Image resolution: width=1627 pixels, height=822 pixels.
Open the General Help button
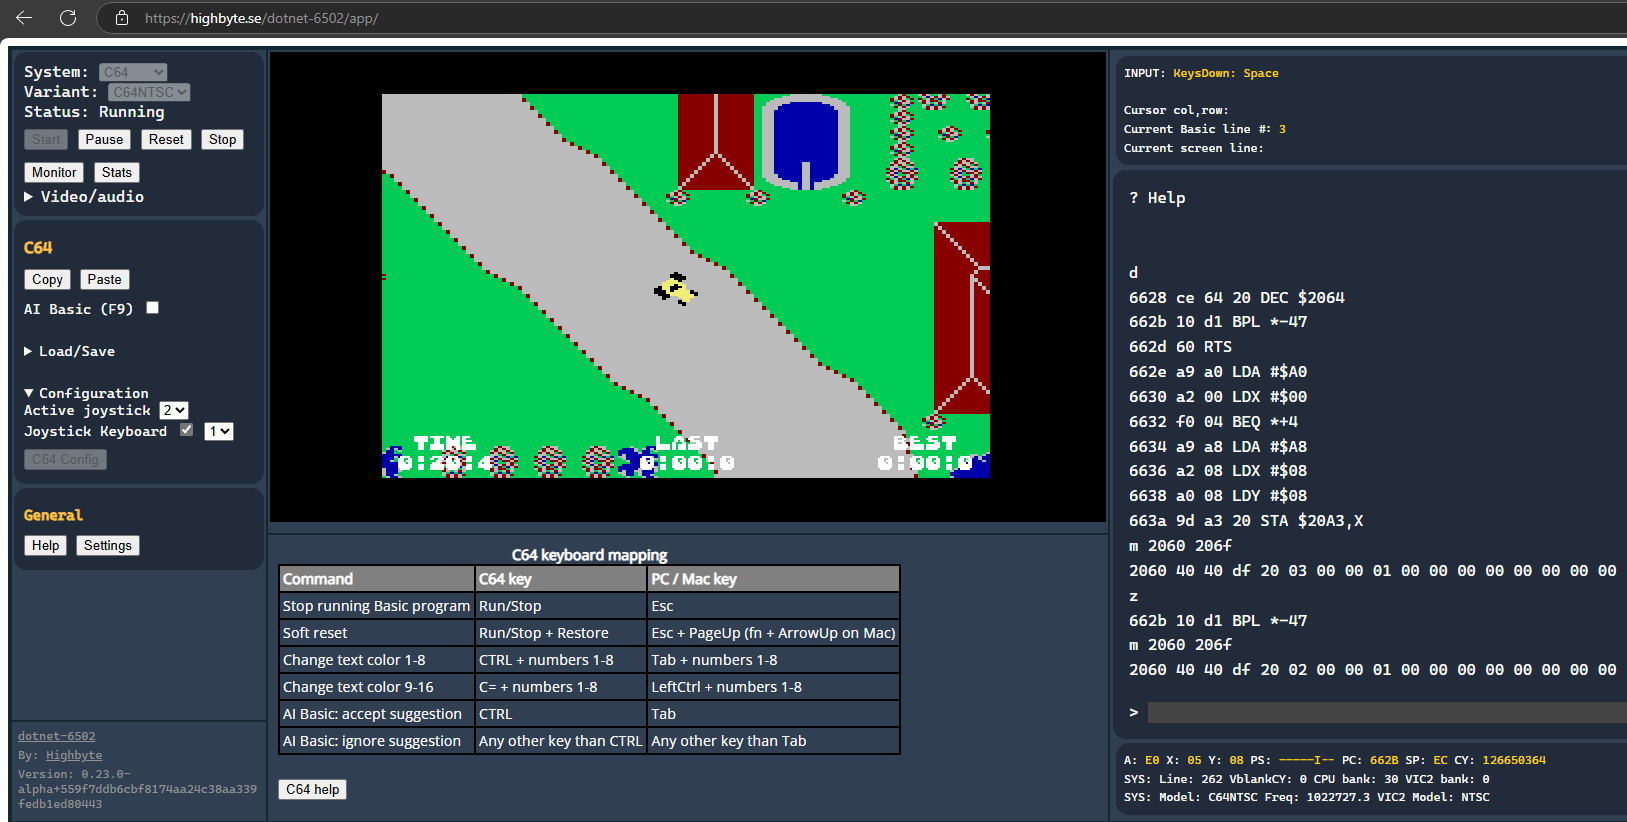click(45, 546)
